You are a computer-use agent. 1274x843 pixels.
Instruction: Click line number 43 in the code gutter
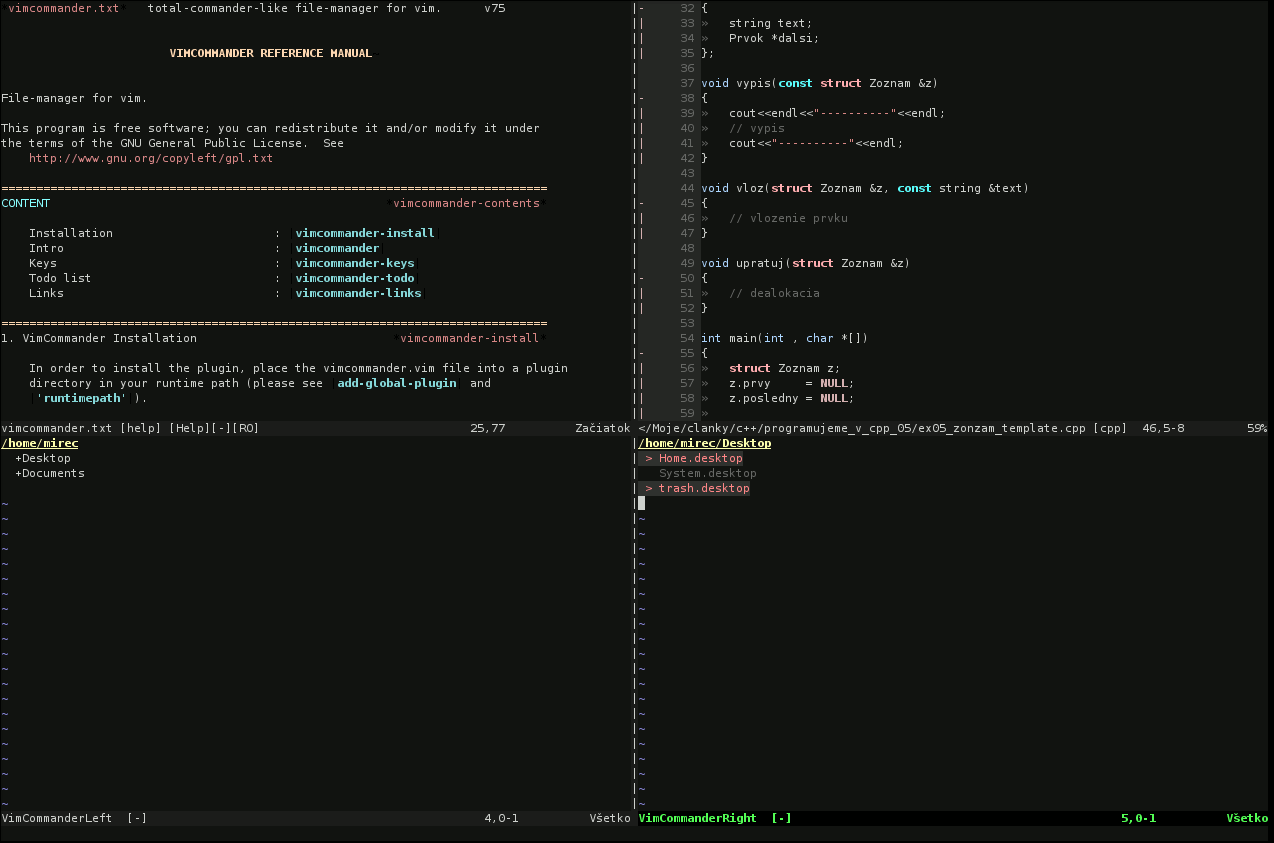coord(687,173)
